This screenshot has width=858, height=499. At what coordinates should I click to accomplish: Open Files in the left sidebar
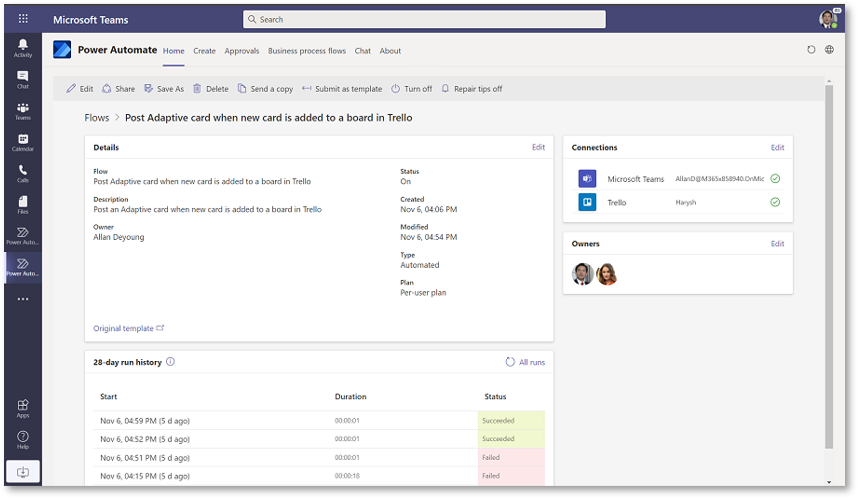[23, 205]
